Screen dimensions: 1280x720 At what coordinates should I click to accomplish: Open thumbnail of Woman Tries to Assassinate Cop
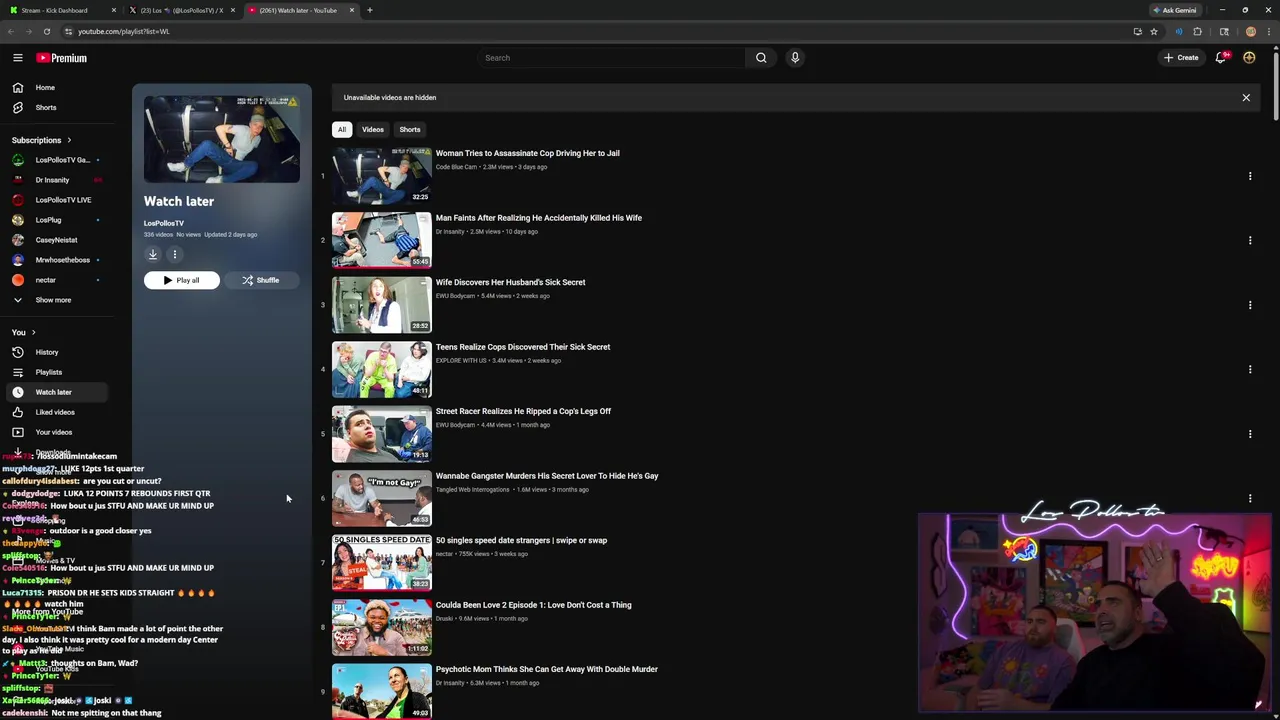pyautogui.click(x=382, y=175)
